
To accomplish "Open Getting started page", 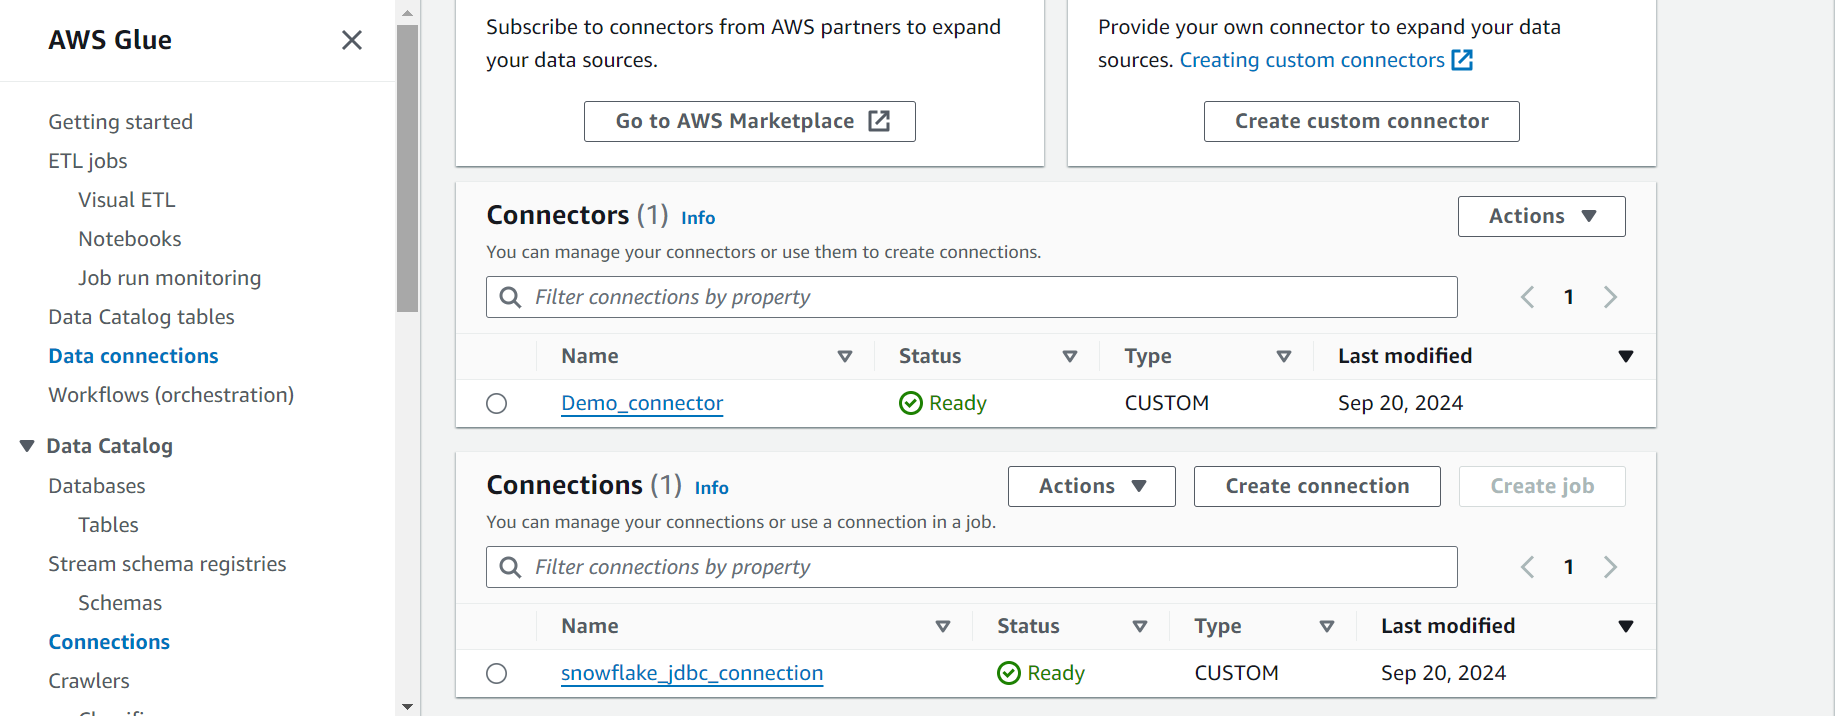I will (121, 122).
